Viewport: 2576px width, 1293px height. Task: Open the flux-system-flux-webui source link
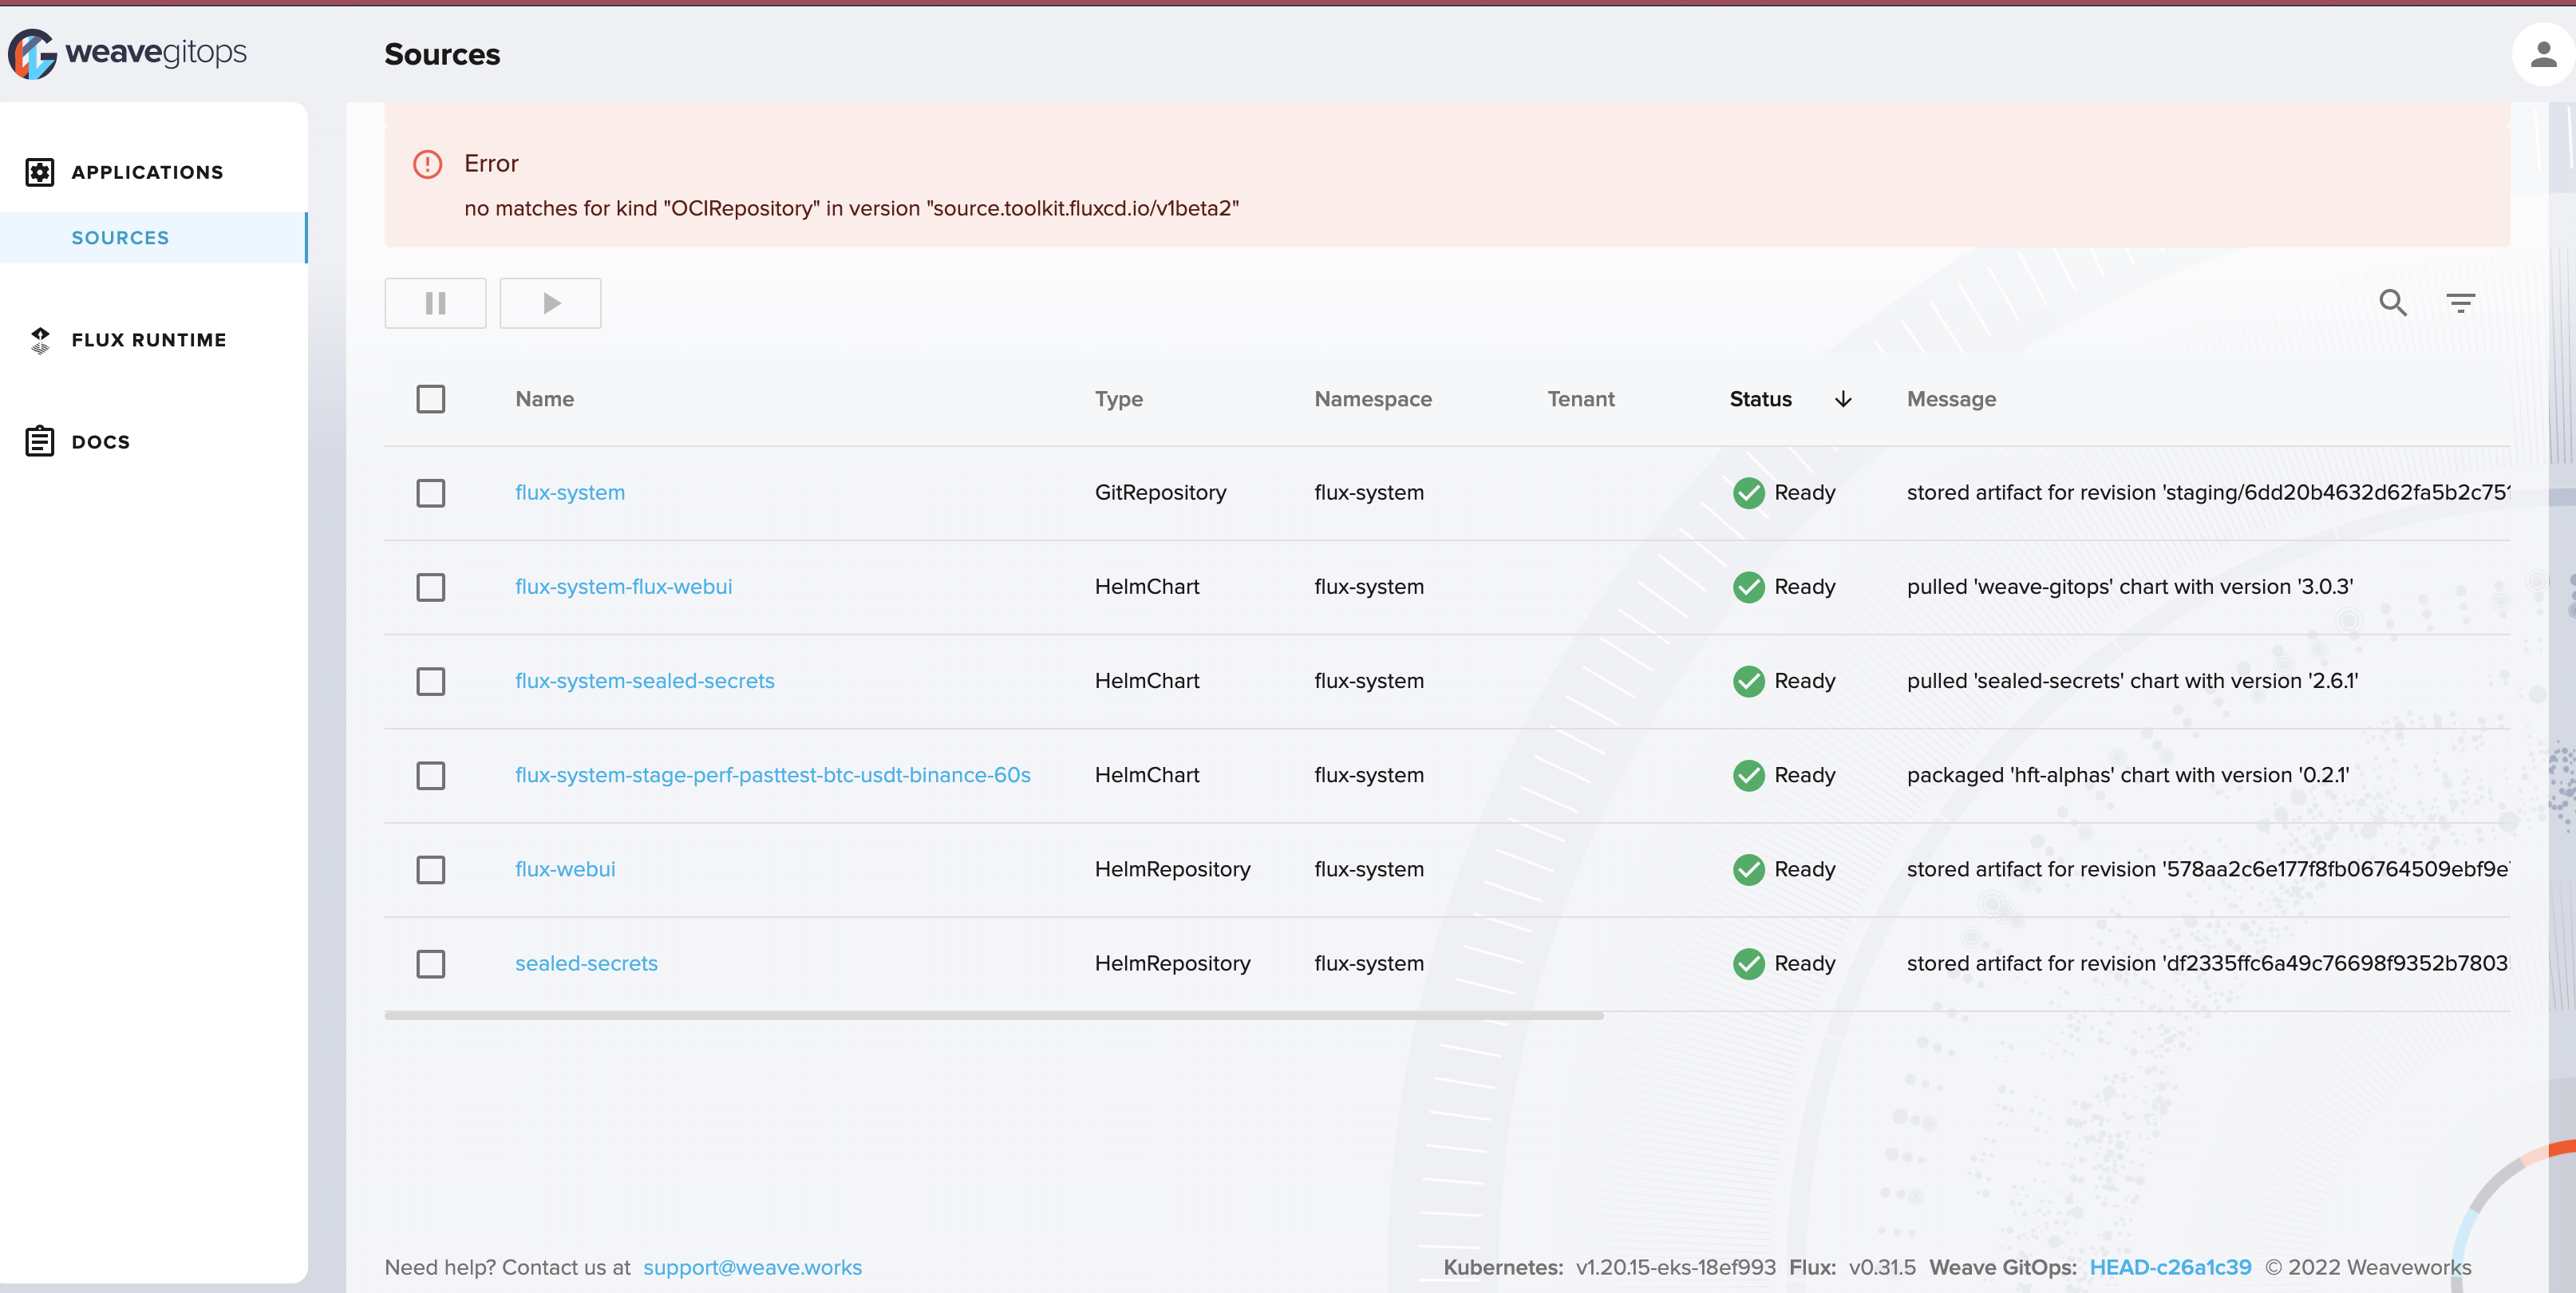pos(623,587)
